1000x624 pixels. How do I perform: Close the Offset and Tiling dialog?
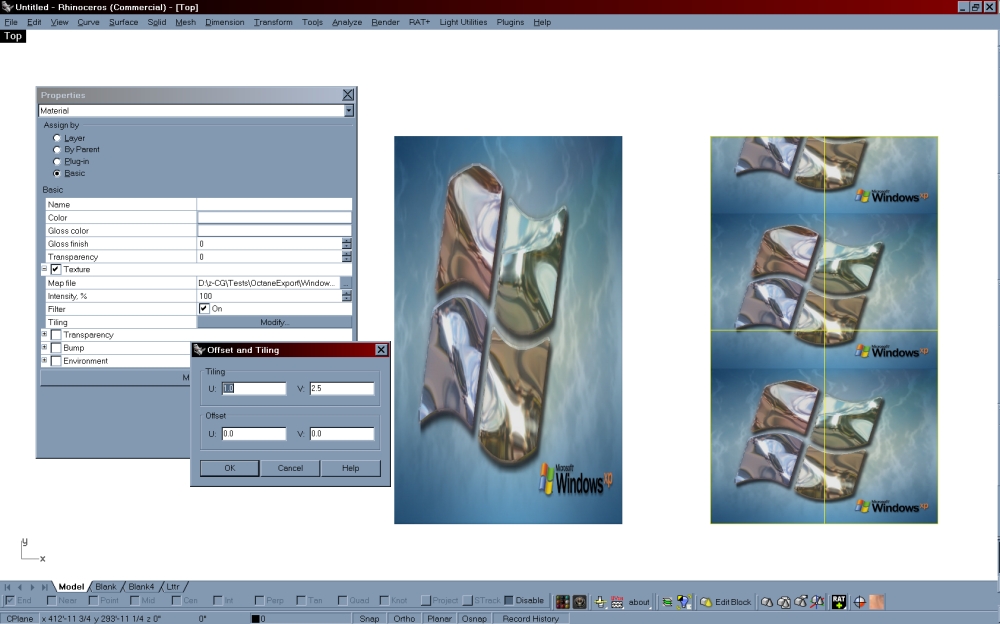click(381, 350)
